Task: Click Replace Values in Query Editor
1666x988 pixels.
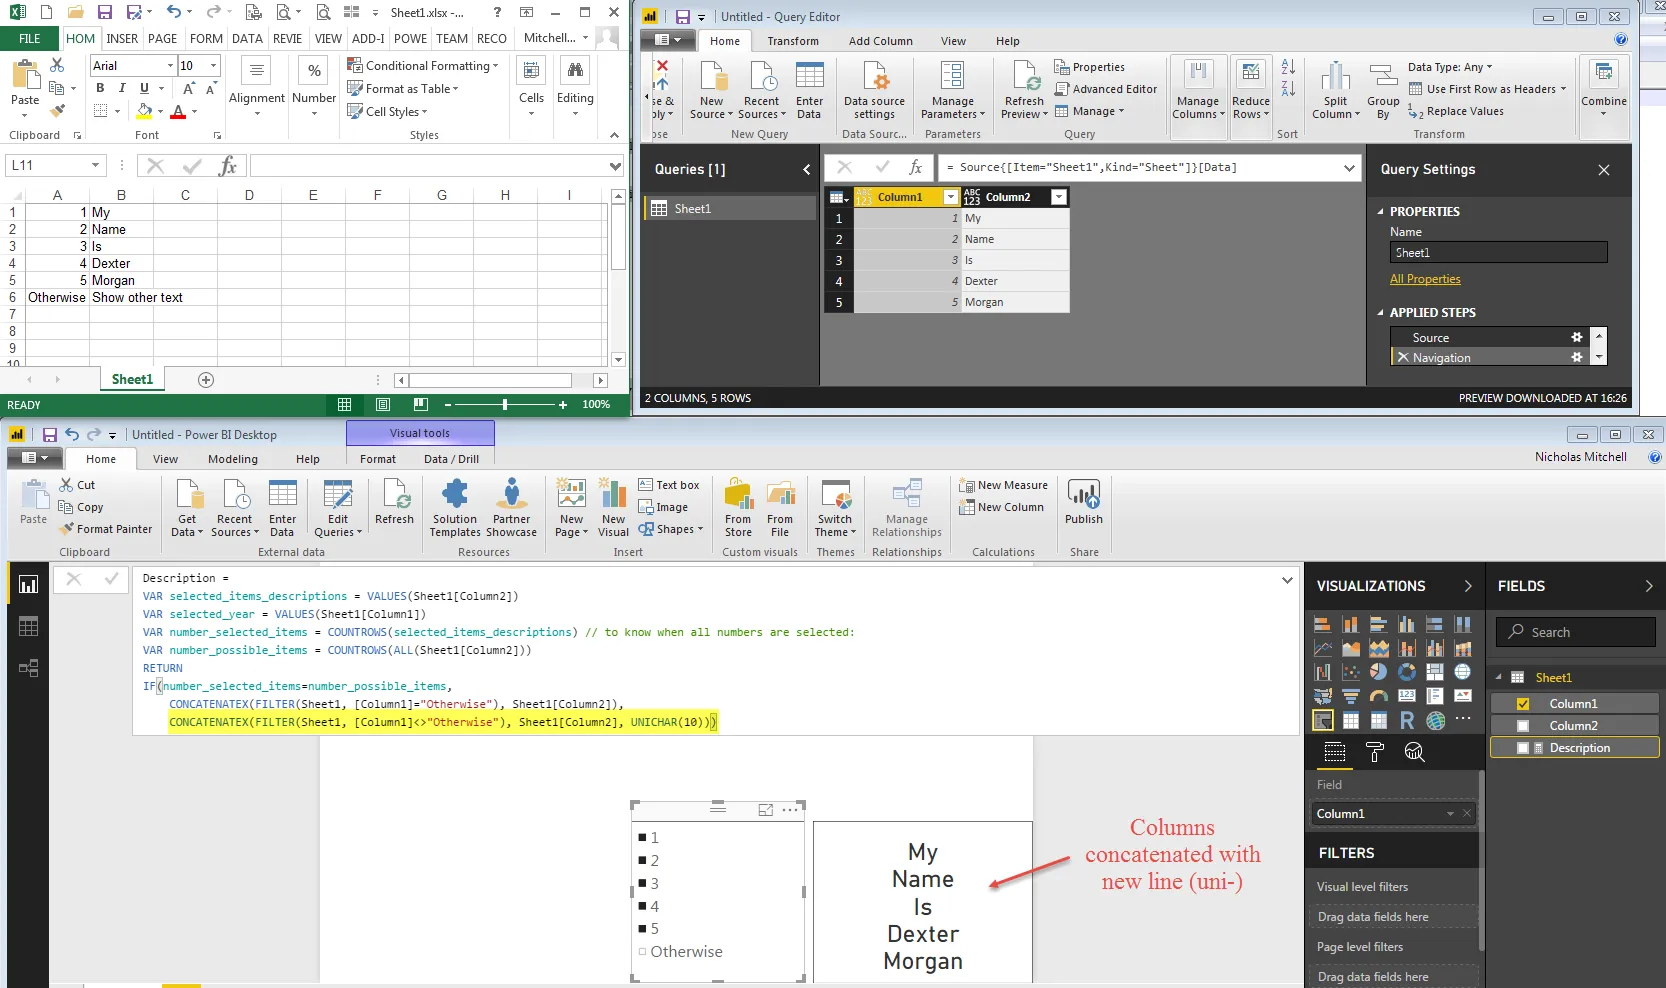Action: click(1456, 111)
